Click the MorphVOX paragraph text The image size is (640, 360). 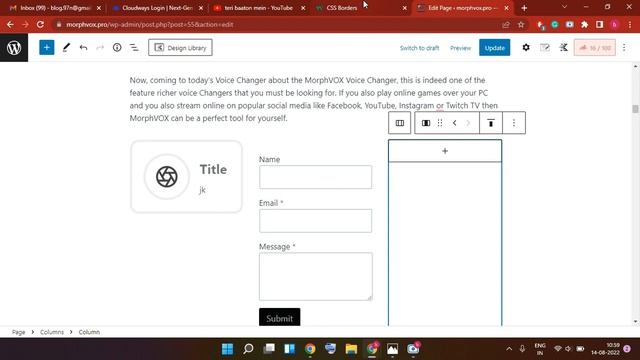click(x=313, y=99)
